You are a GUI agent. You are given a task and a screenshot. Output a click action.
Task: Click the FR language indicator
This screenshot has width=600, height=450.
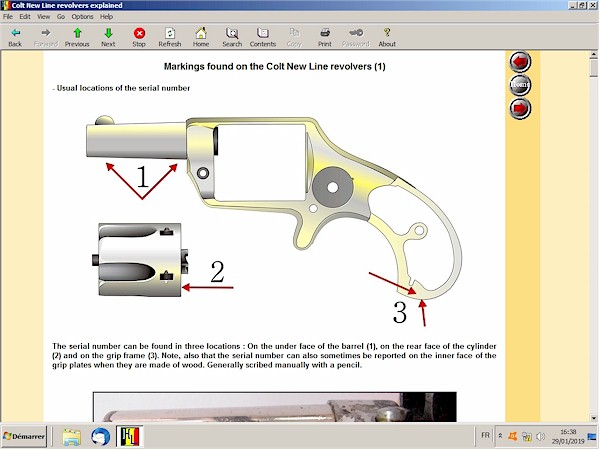point(485,435)
